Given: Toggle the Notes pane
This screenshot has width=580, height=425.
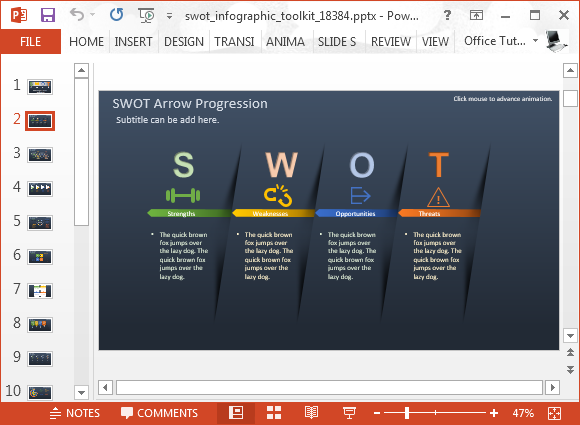Looking at the screenshot, I should [x=74, y=413].
